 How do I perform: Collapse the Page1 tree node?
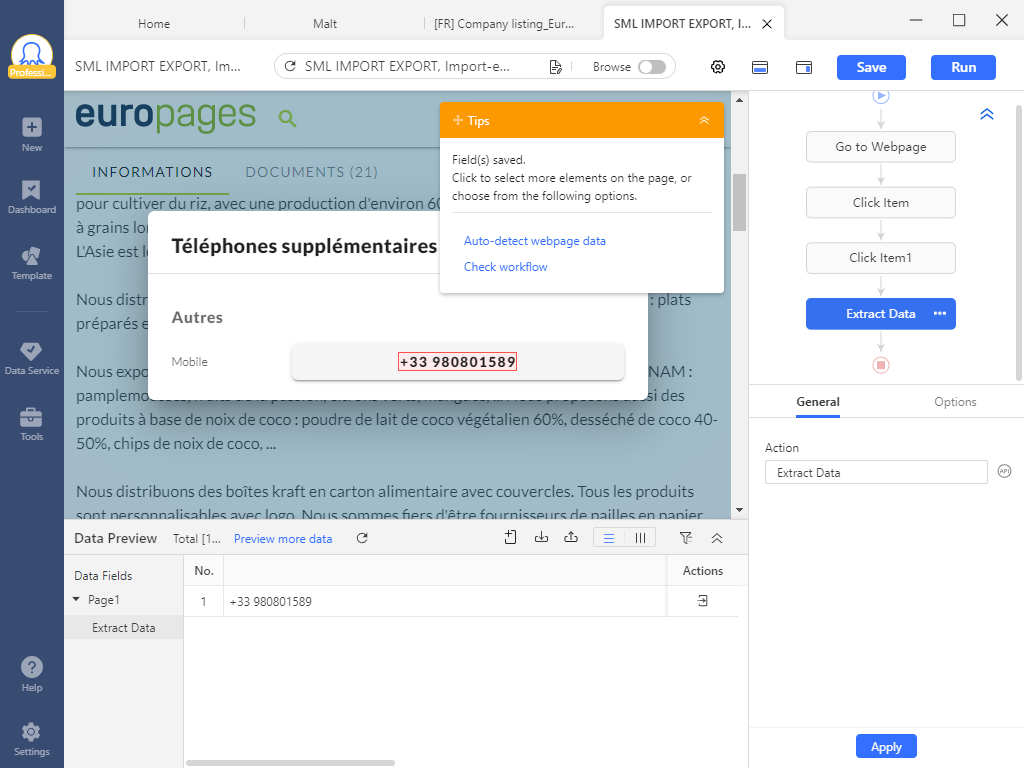pos(76,599)
